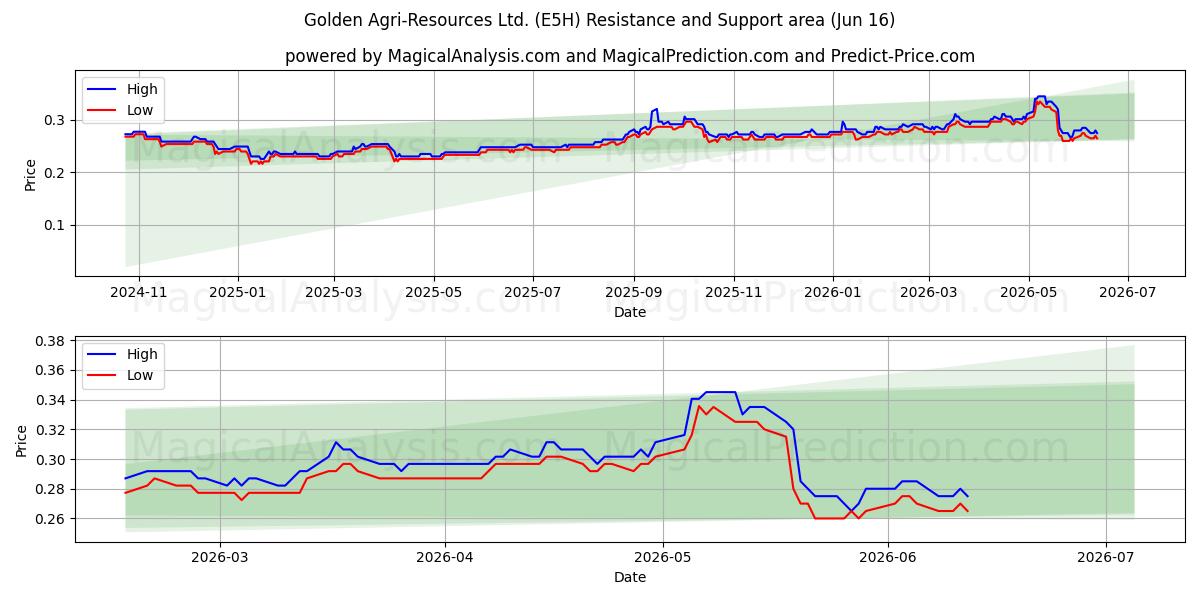Viewport: 1200px width, 600px height.
Task: Click the top chart's 'Price' y-axis label
Action: (31, 173)
